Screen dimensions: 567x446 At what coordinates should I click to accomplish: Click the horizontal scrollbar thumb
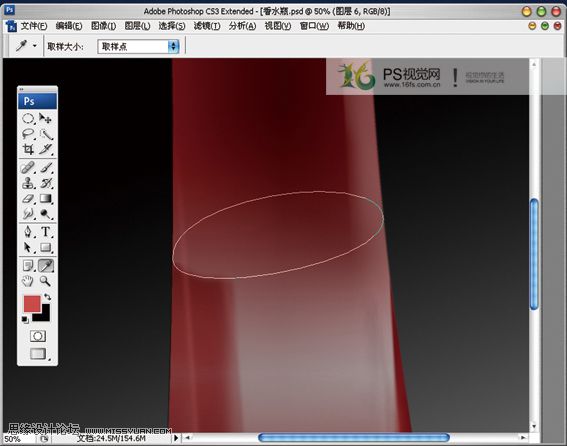click(x=354, y=438)
